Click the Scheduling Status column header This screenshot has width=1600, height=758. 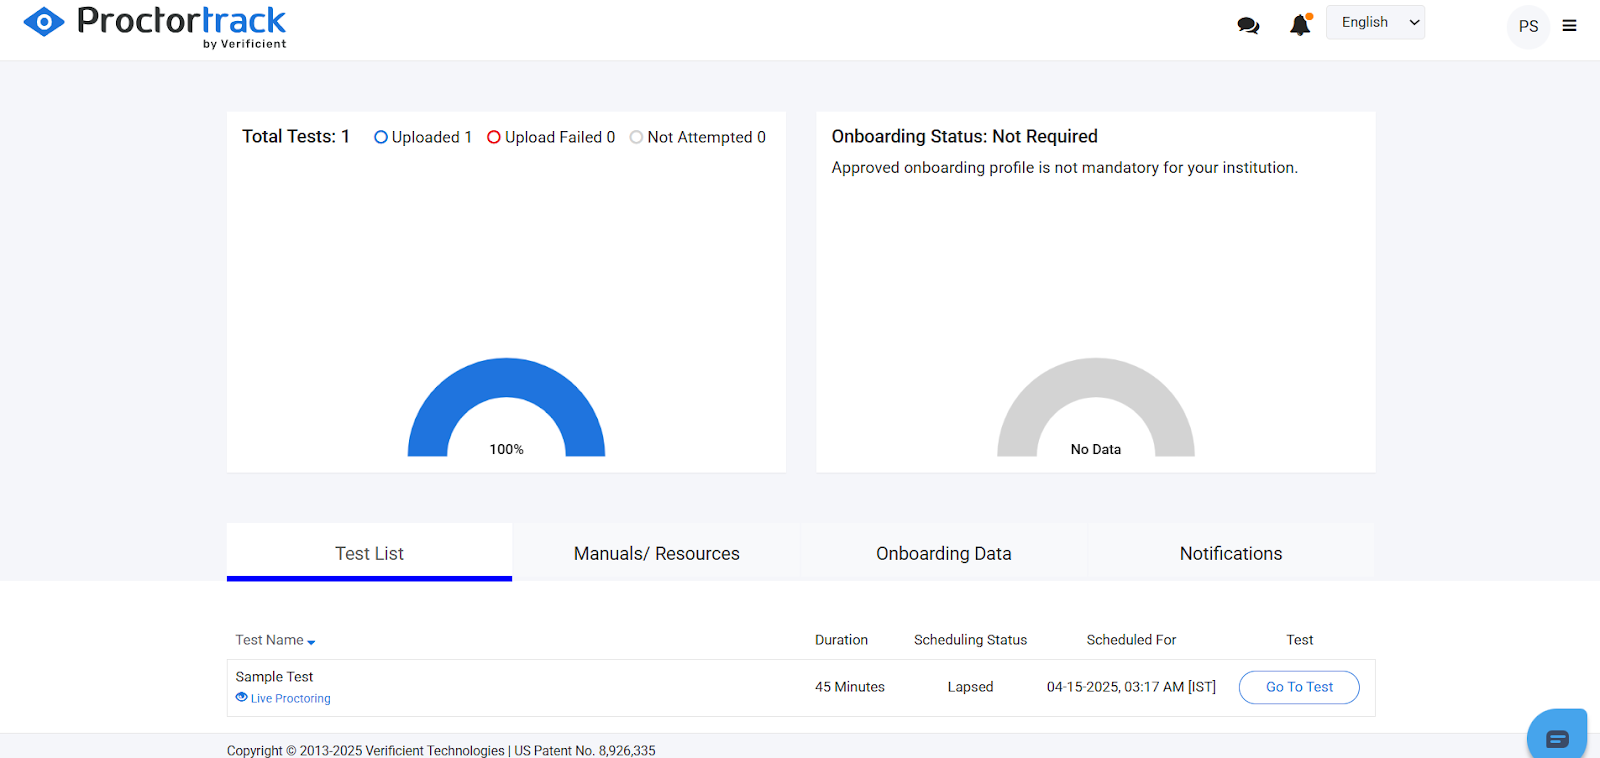[970, 640]
